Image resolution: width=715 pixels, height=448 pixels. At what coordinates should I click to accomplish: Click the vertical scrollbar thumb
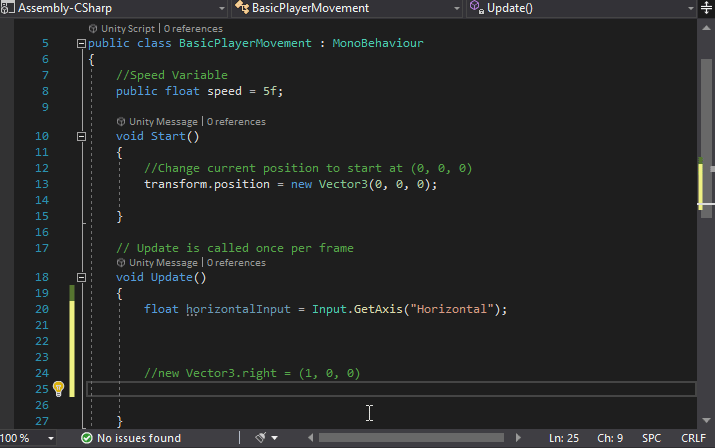pos(706,137)
